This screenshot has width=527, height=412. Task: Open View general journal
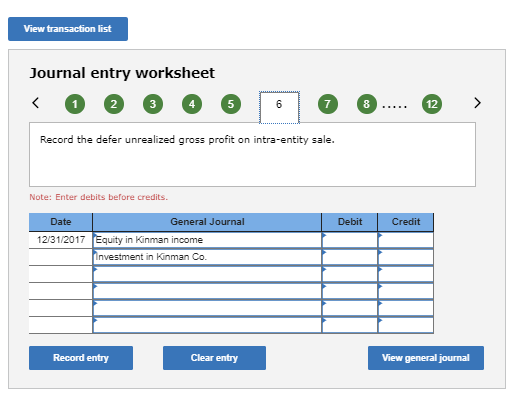click(x=426, y=358)
